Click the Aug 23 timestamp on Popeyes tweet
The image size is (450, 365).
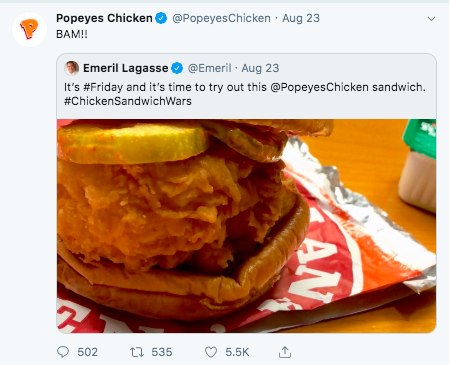point(301,18)
